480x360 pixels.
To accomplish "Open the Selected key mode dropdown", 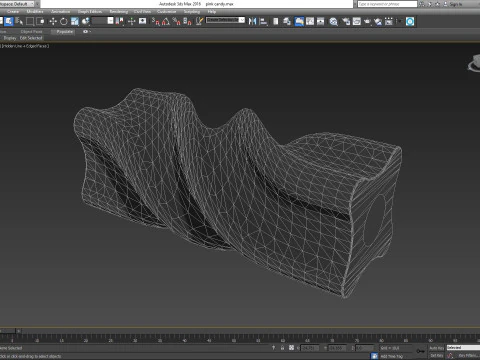I will pos(463,348).
